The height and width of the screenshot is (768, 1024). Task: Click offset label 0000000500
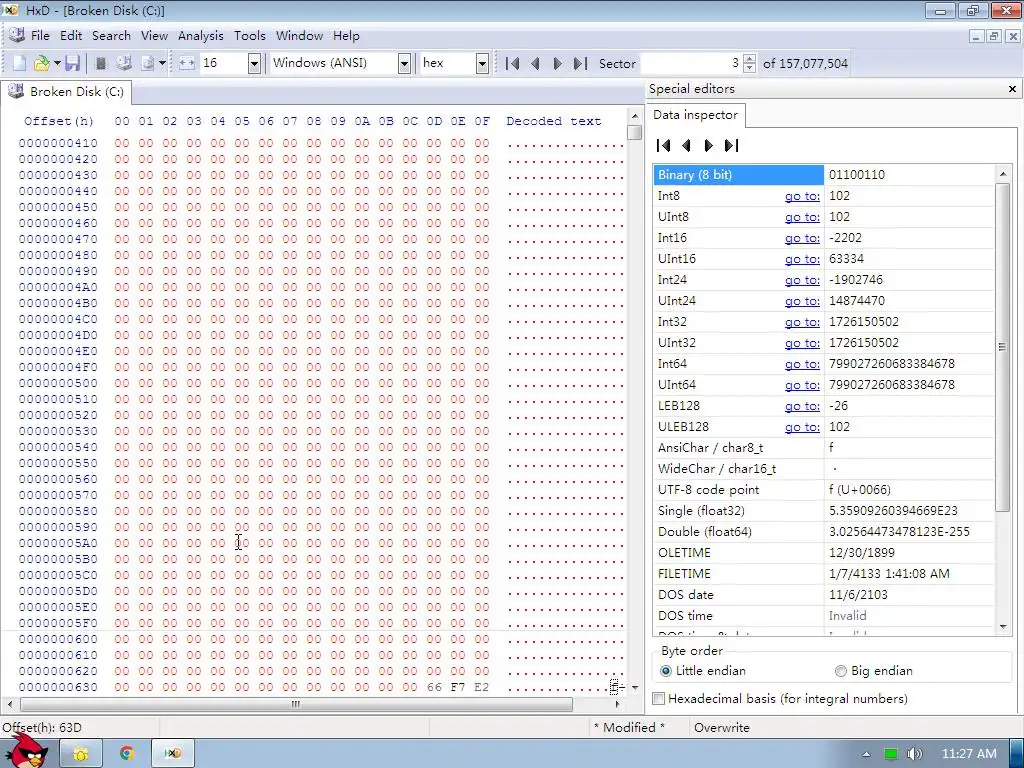[58, 383]
